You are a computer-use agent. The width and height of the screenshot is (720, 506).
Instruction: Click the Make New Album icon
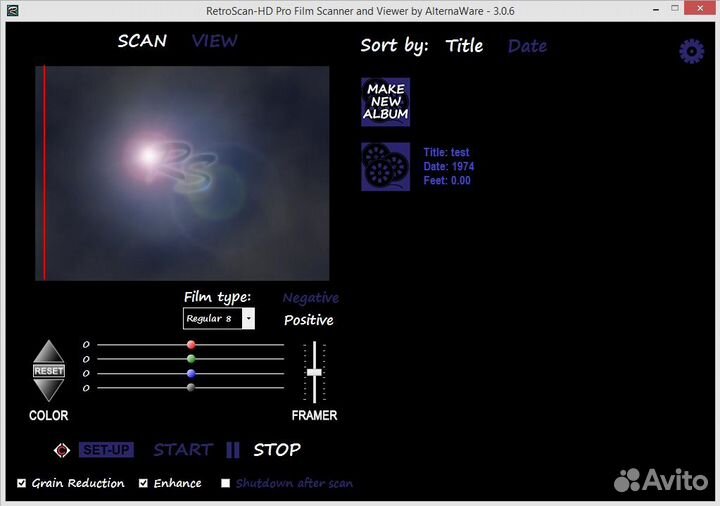tap(385, 102)
